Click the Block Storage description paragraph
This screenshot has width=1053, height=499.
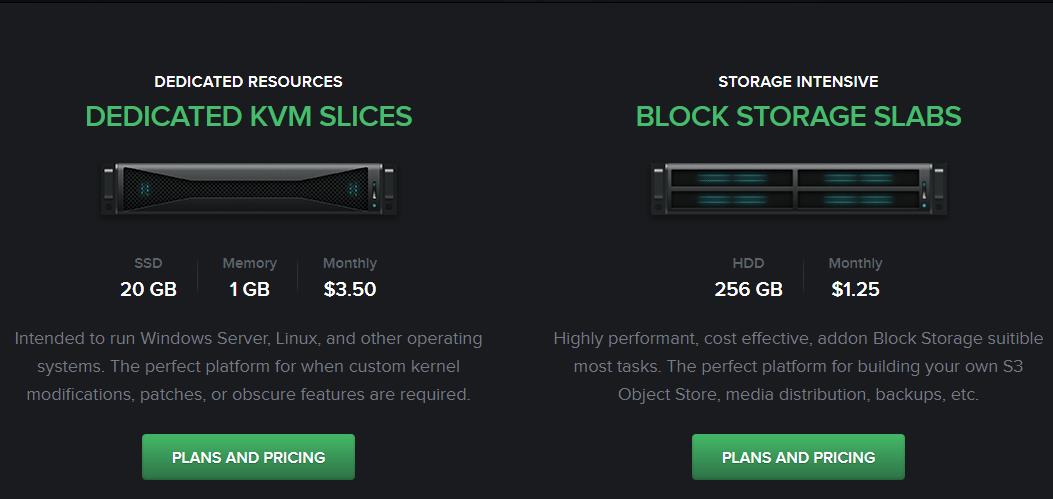[x=798, y=366]
